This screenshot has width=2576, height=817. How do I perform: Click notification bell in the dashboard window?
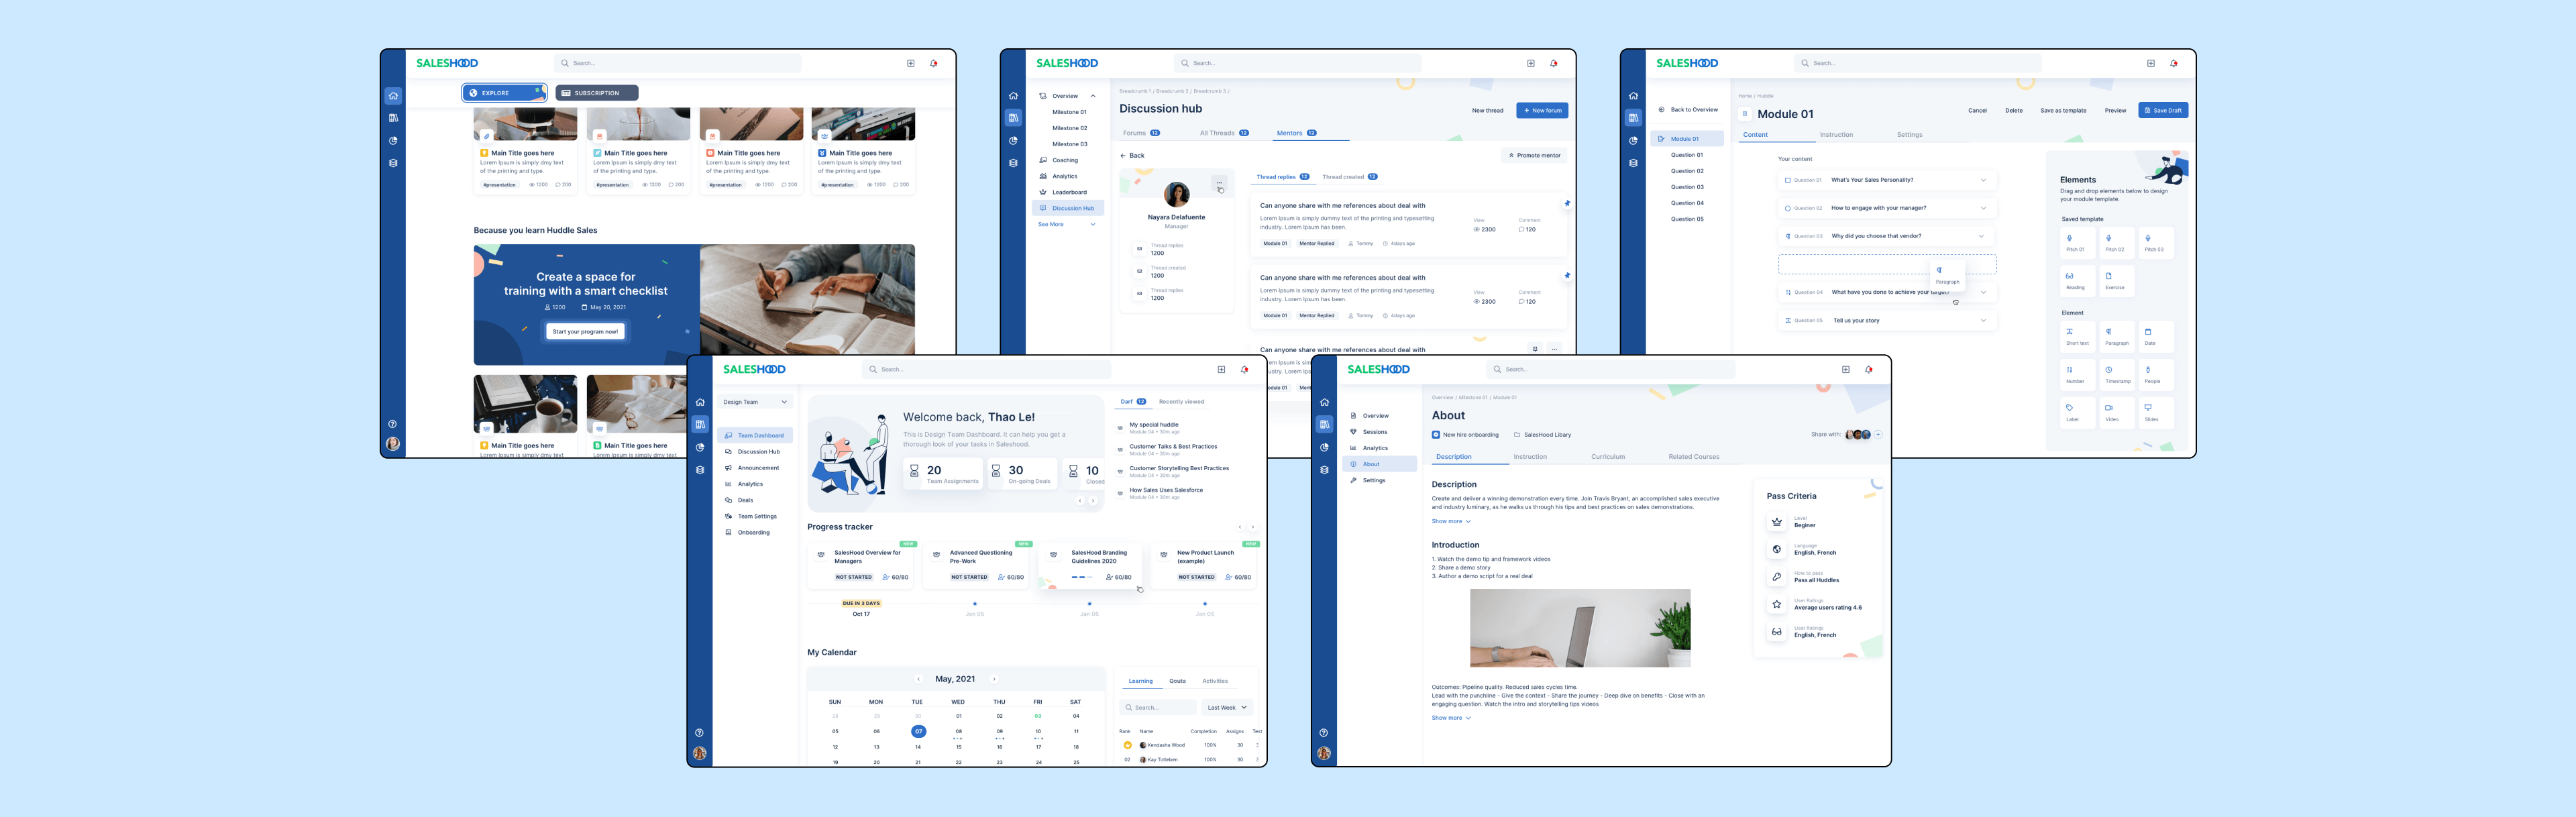[x=1245, y=369]
